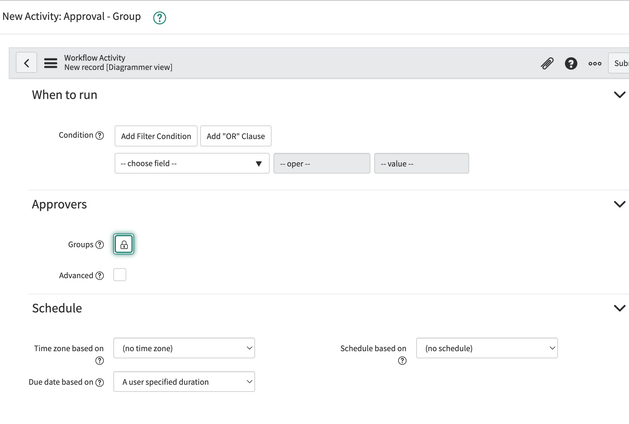Click the black question mark help icon
The height and width of the screenshot is (424, 629).
click(x=571, y=63)
